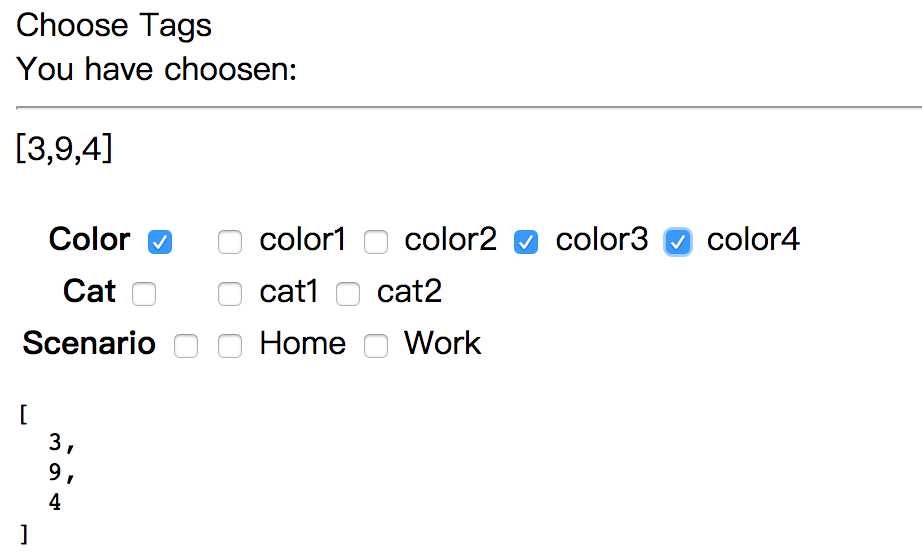The height and width of the screenshot is (556, 922).
Task: Click the Choose Tags heading
Action: tap(113, 26)
